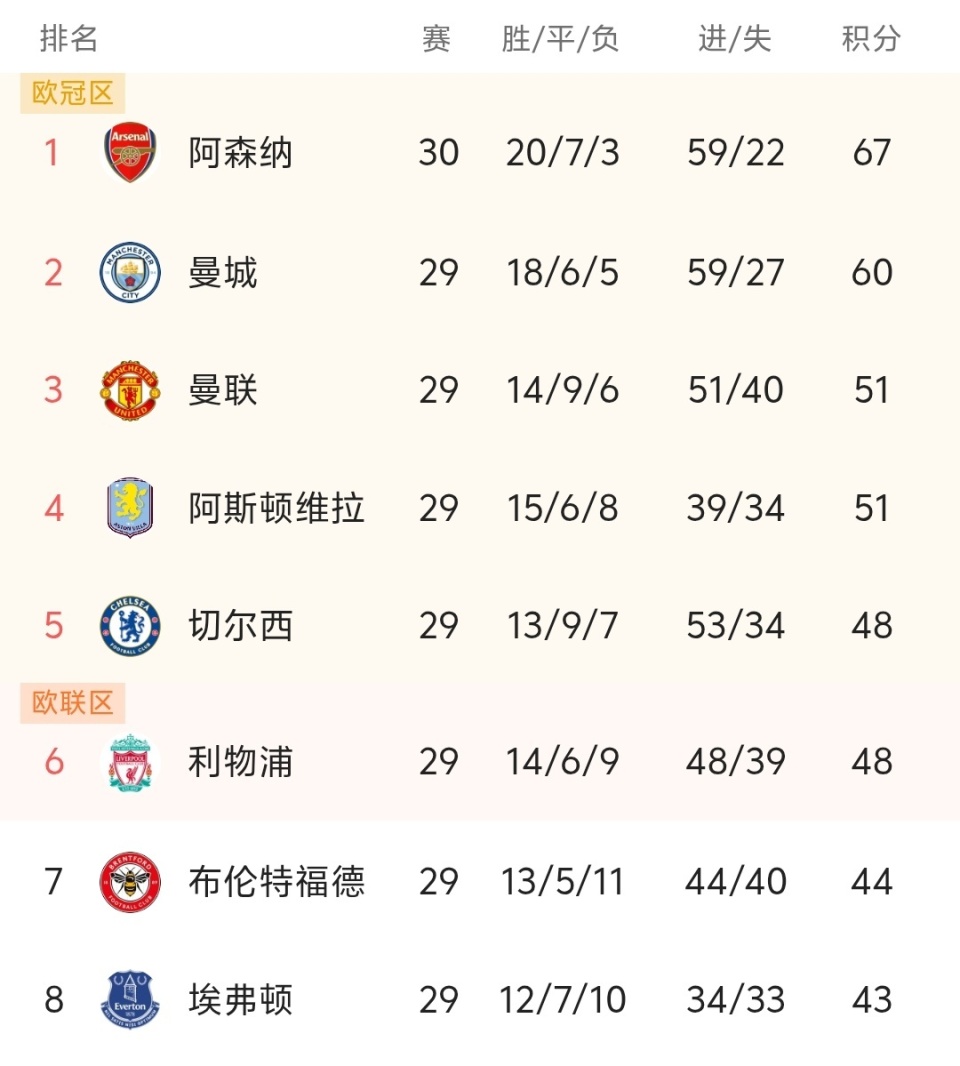This screenshot has width=960, height=1066.
Task: Open team name 阿森纳
Action: [240, 154]
